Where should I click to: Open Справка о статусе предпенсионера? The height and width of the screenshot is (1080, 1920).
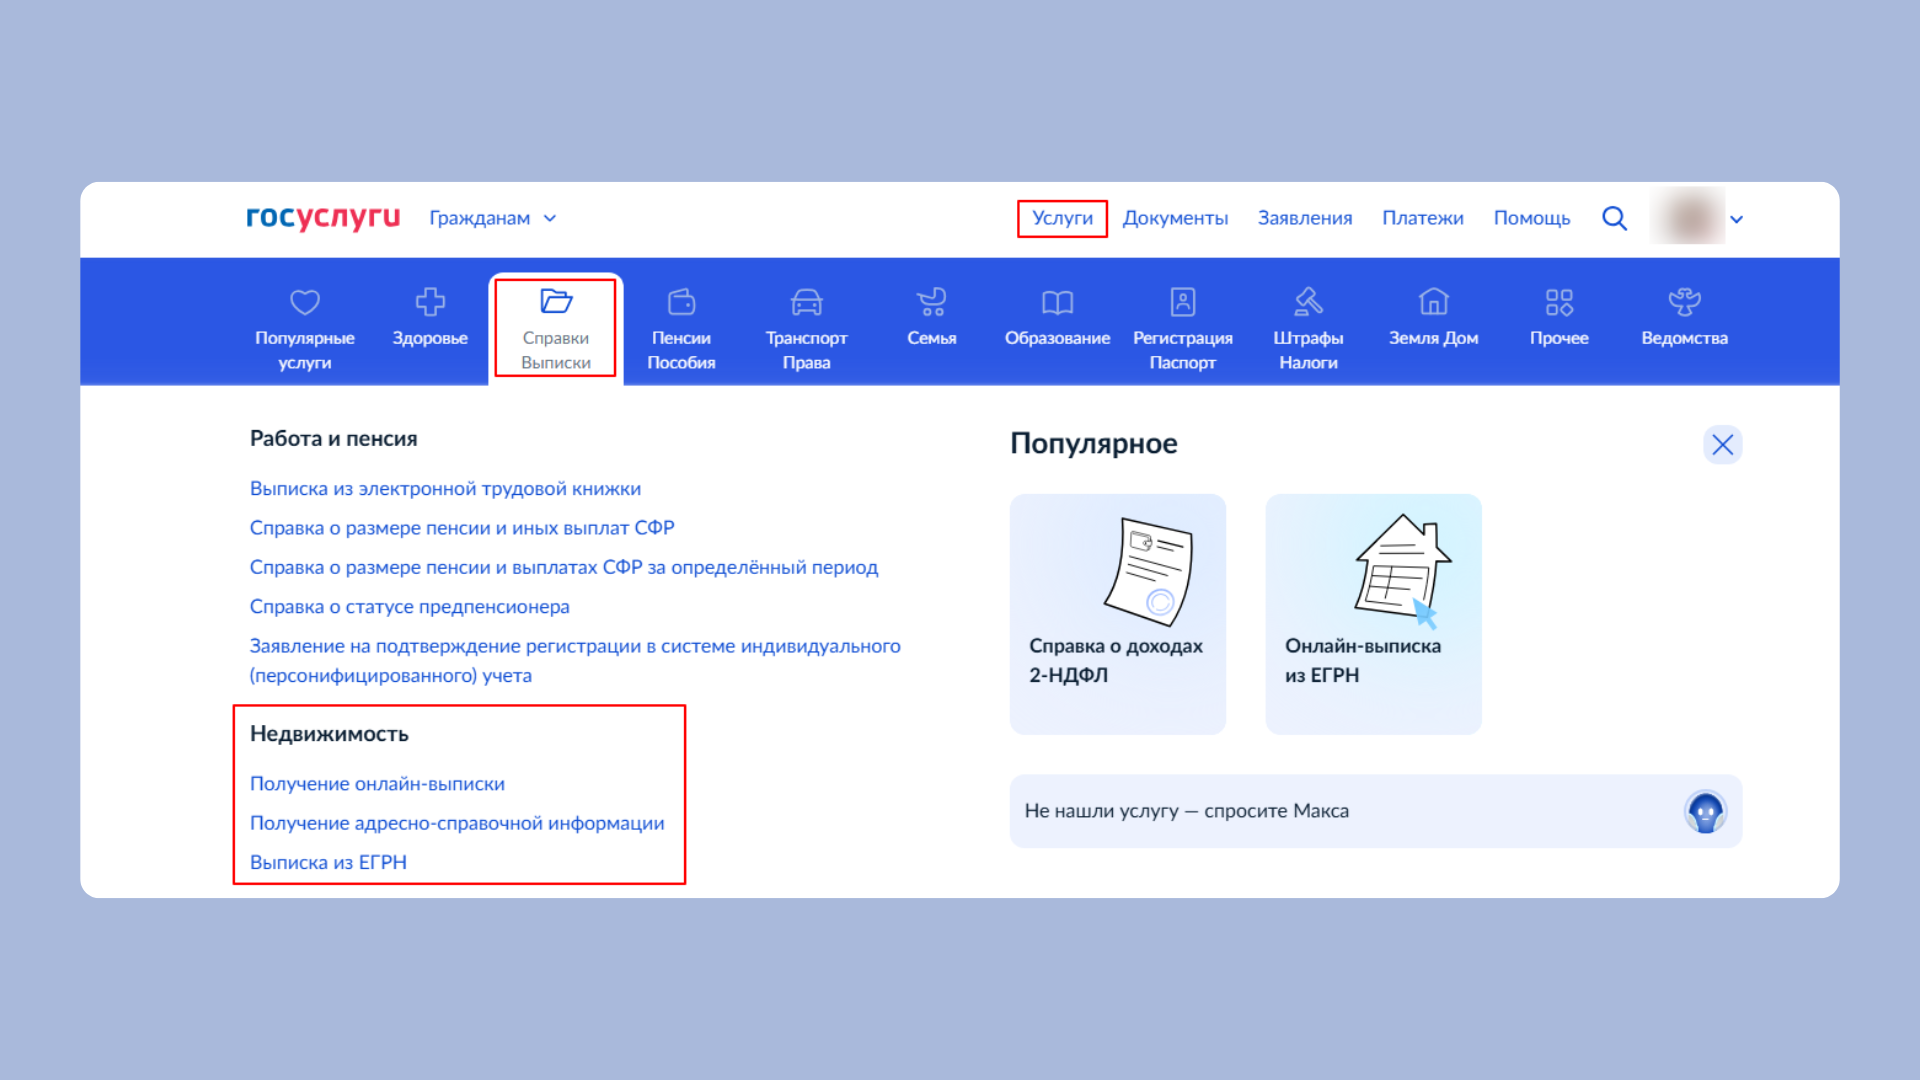click(x=409, y=607)
